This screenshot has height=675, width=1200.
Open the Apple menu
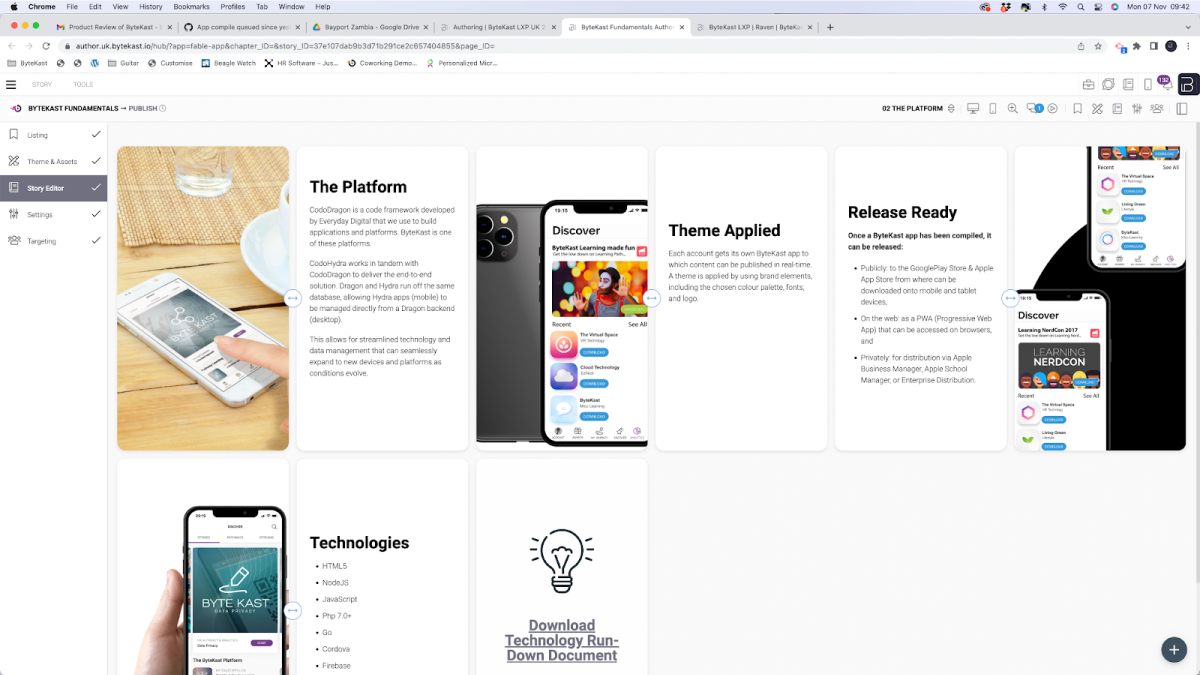click(14, 6)
